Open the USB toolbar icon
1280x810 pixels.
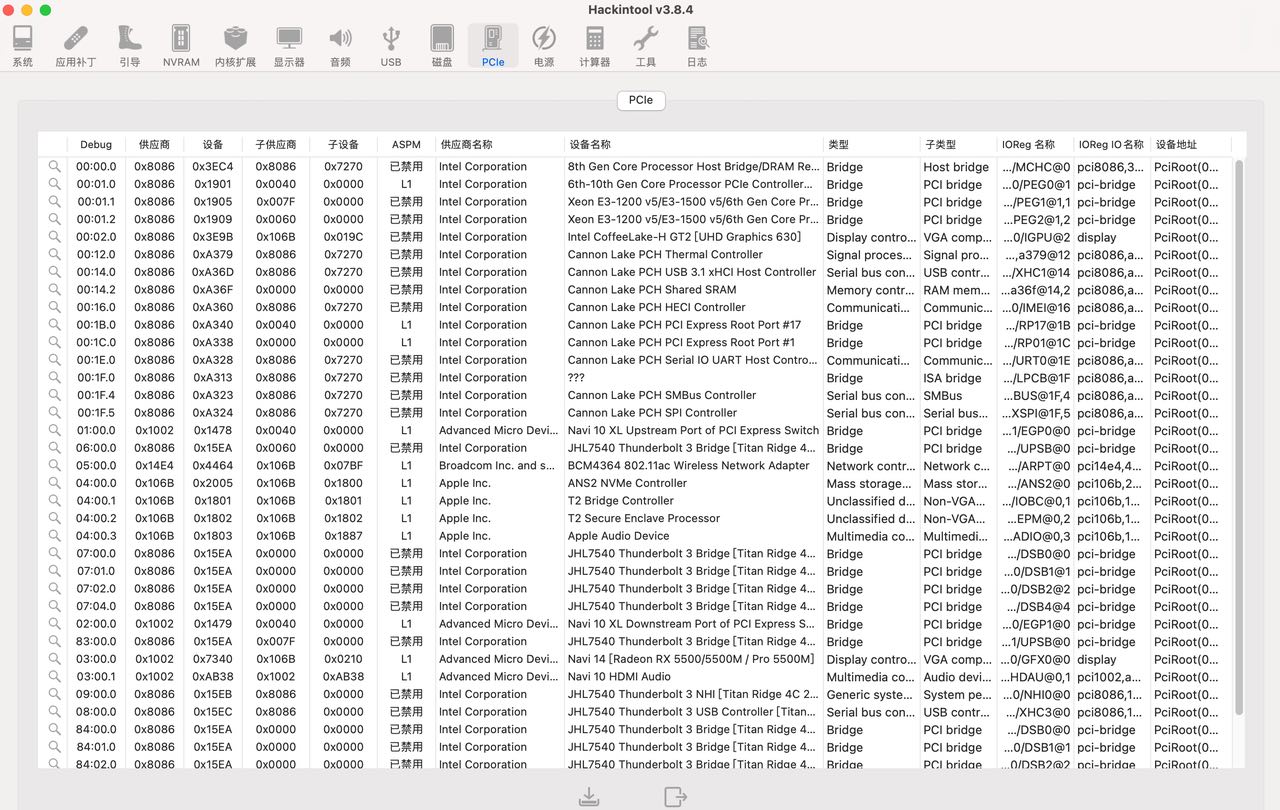tap(391, 46)
